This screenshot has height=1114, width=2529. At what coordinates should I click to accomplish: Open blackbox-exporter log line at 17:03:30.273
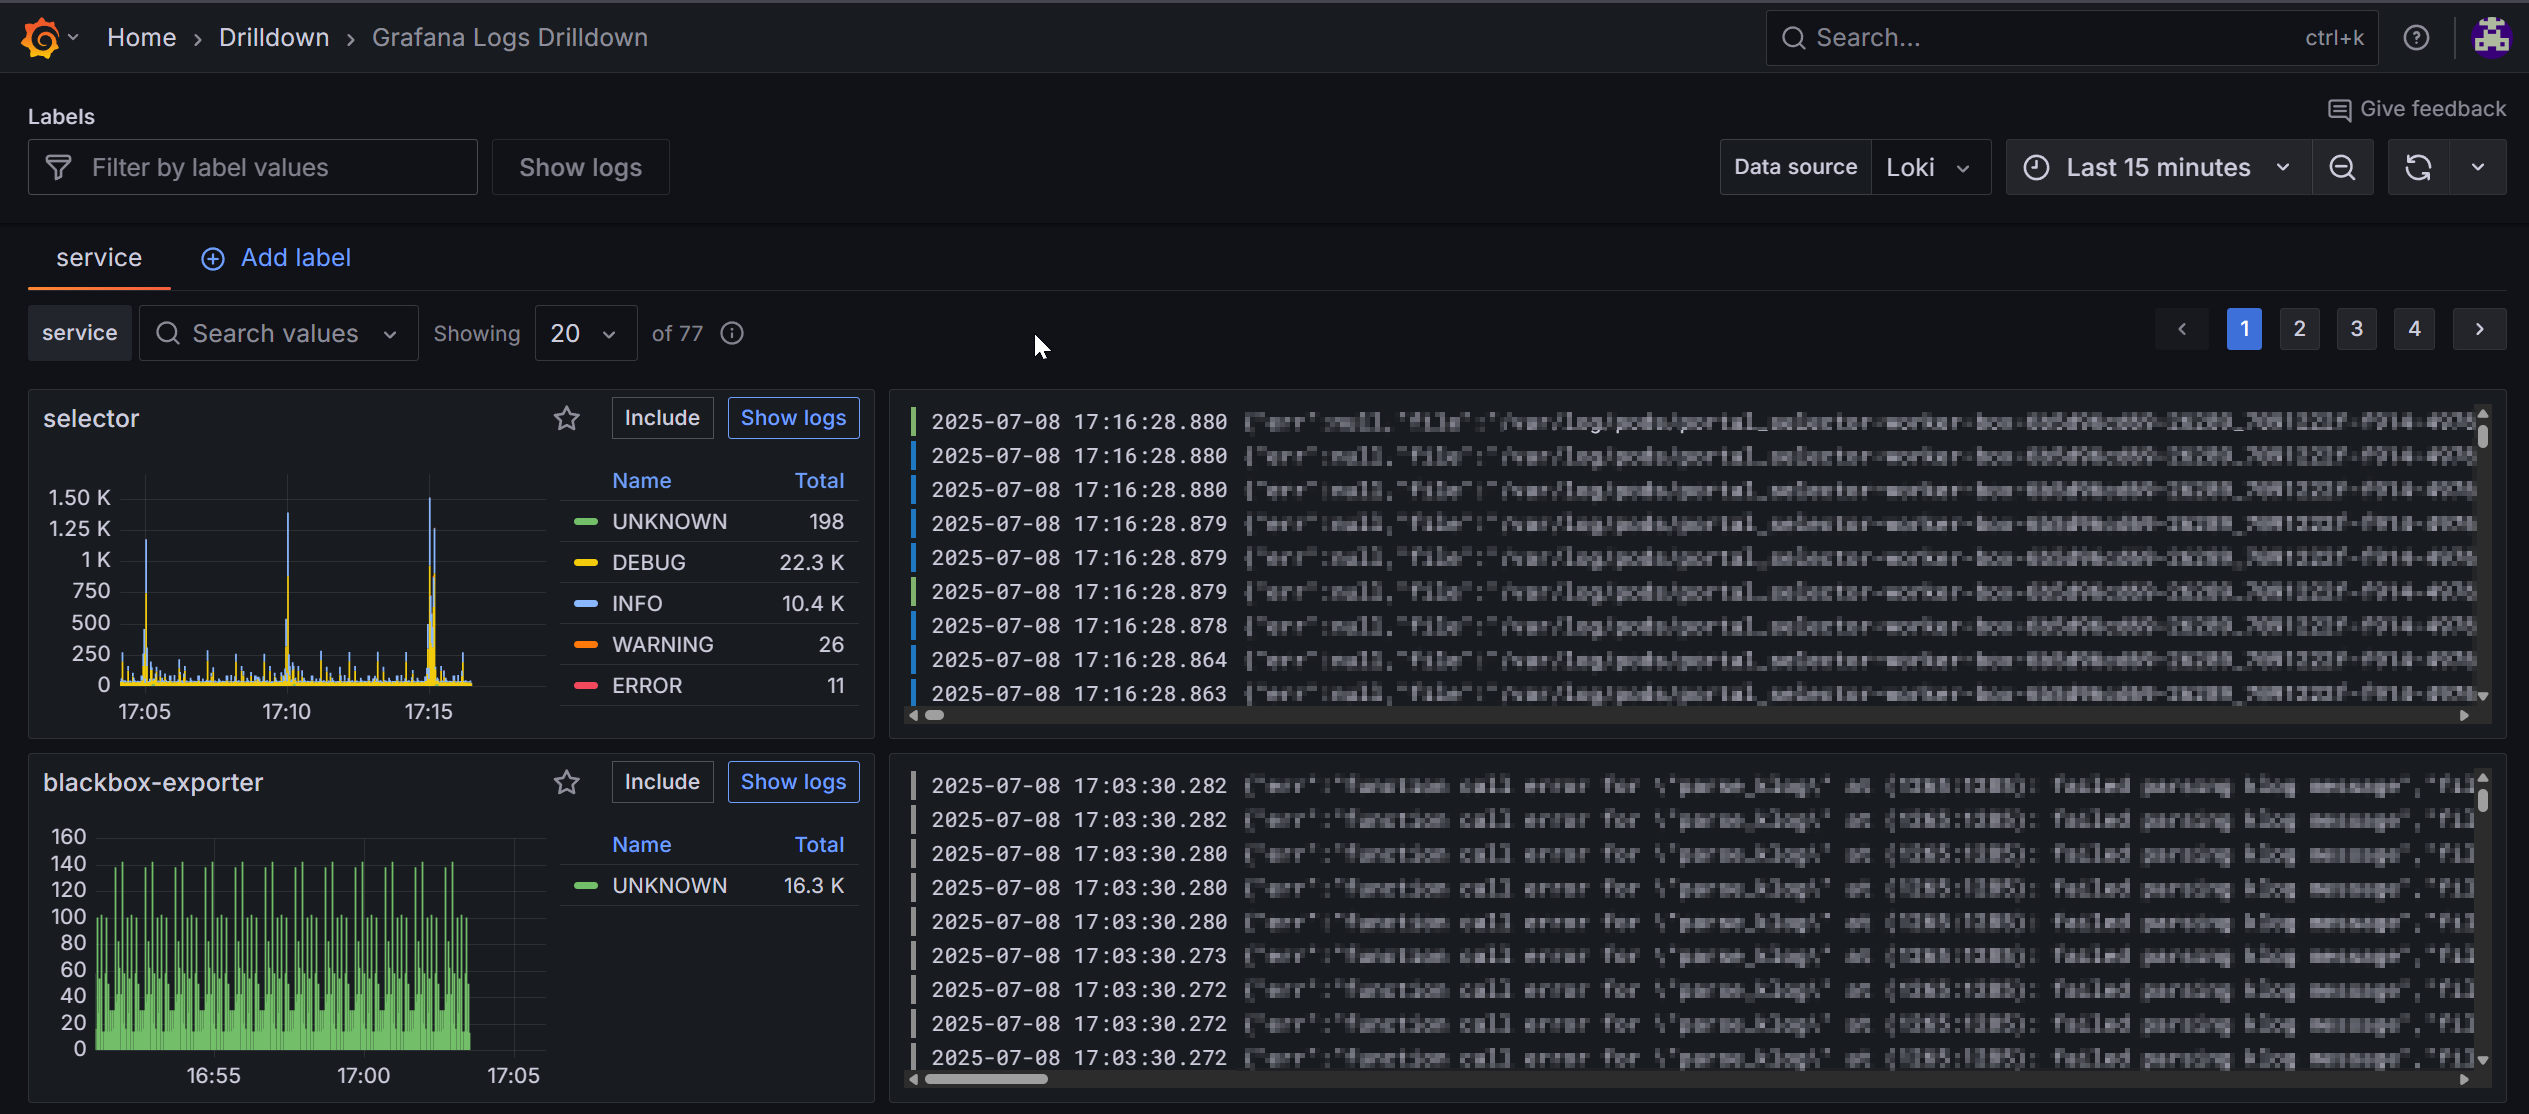[1690, 955]
